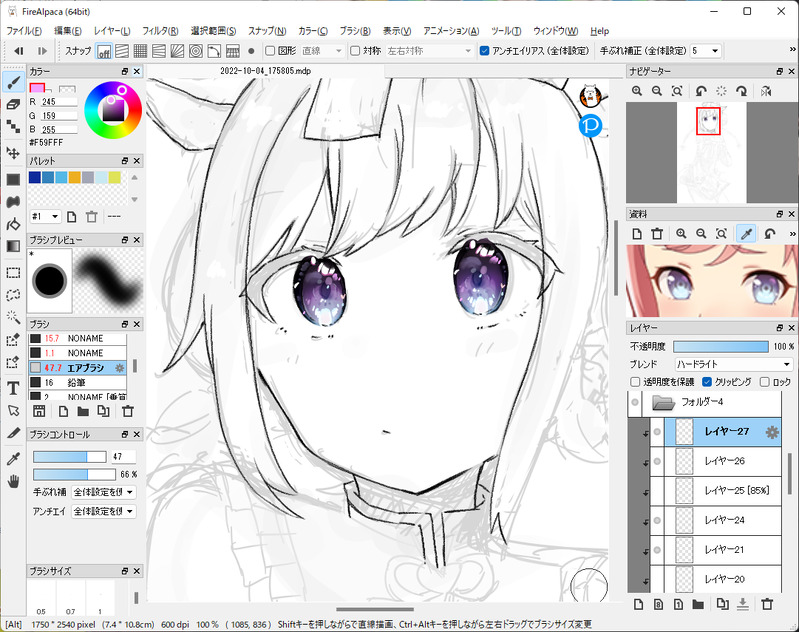Select the Eyedropper tool in left toolbar
This screenshot has height=632, width=799.
(14, 459)
